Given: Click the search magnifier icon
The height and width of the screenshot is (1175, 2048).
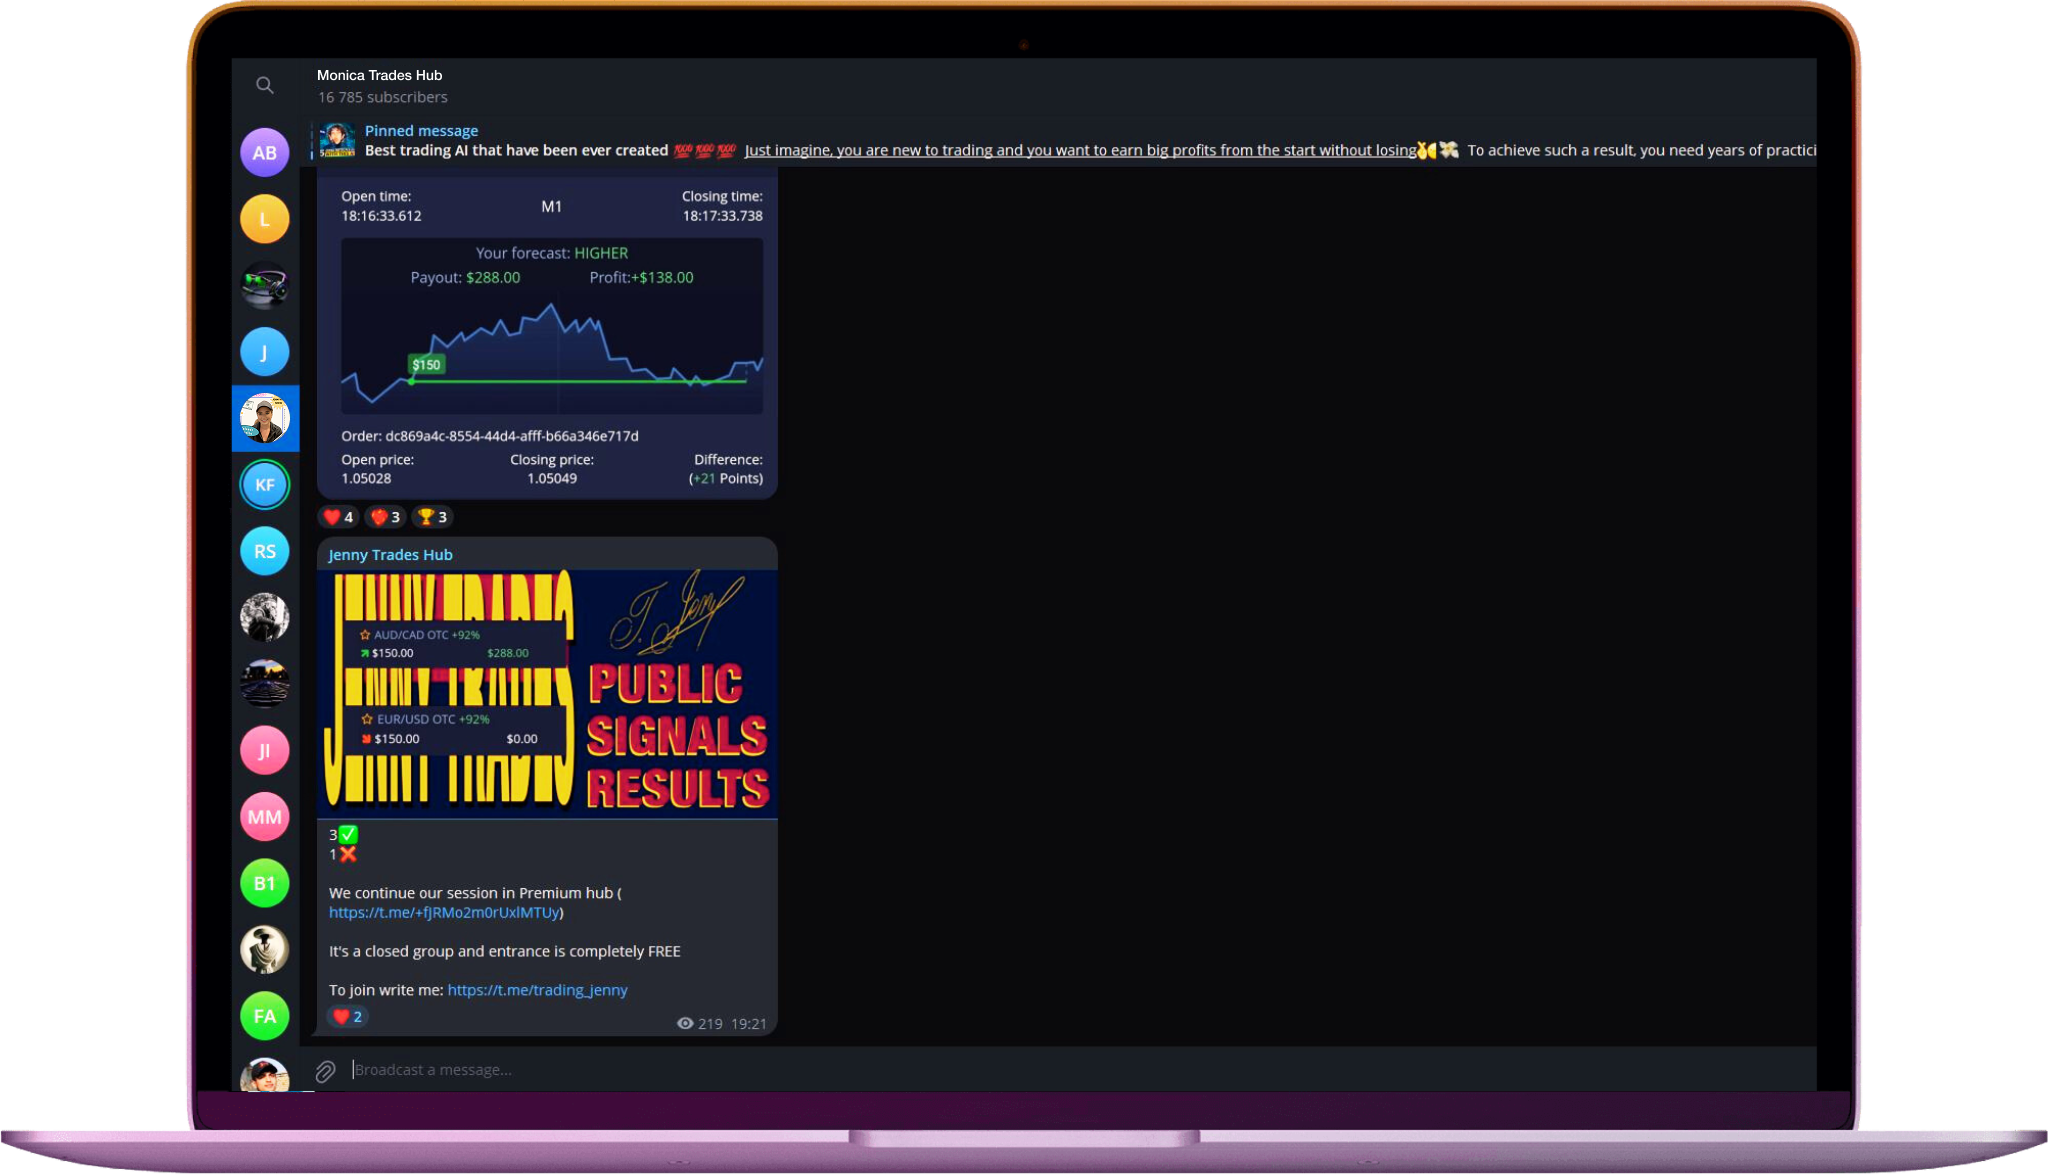Looking at the screenshot, I should point(264,86).
